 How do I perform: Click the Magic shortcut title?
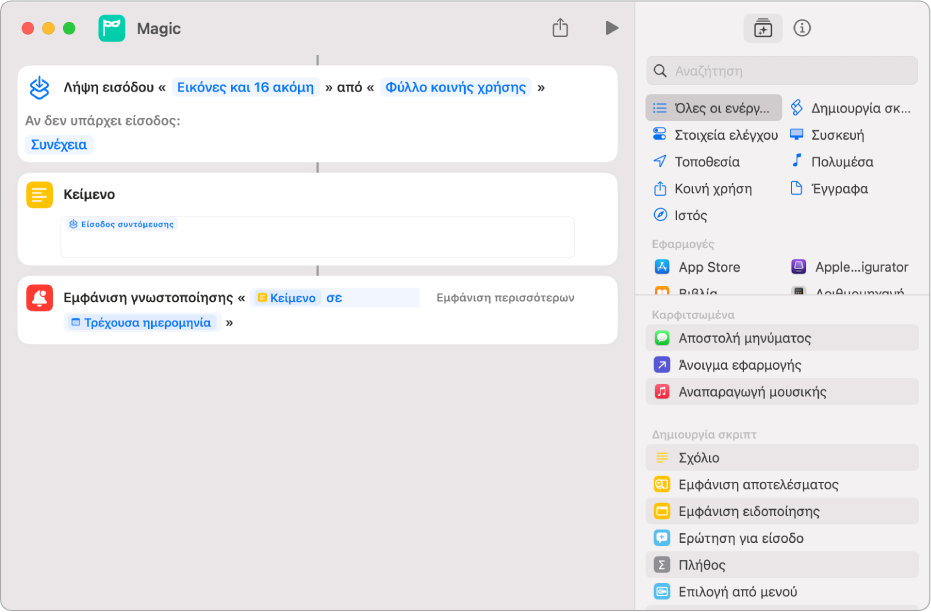(x=159, y=28)
